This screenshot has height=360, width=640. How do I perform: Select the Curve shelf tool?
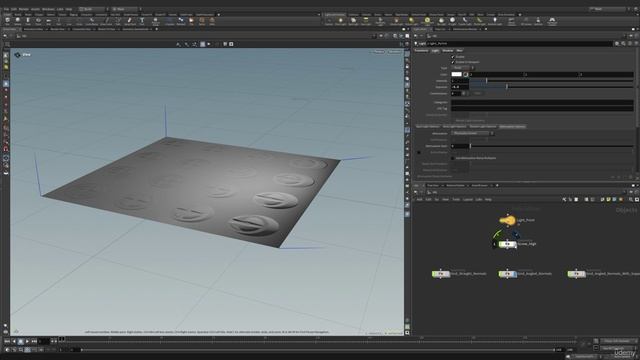tap(92, 21)
